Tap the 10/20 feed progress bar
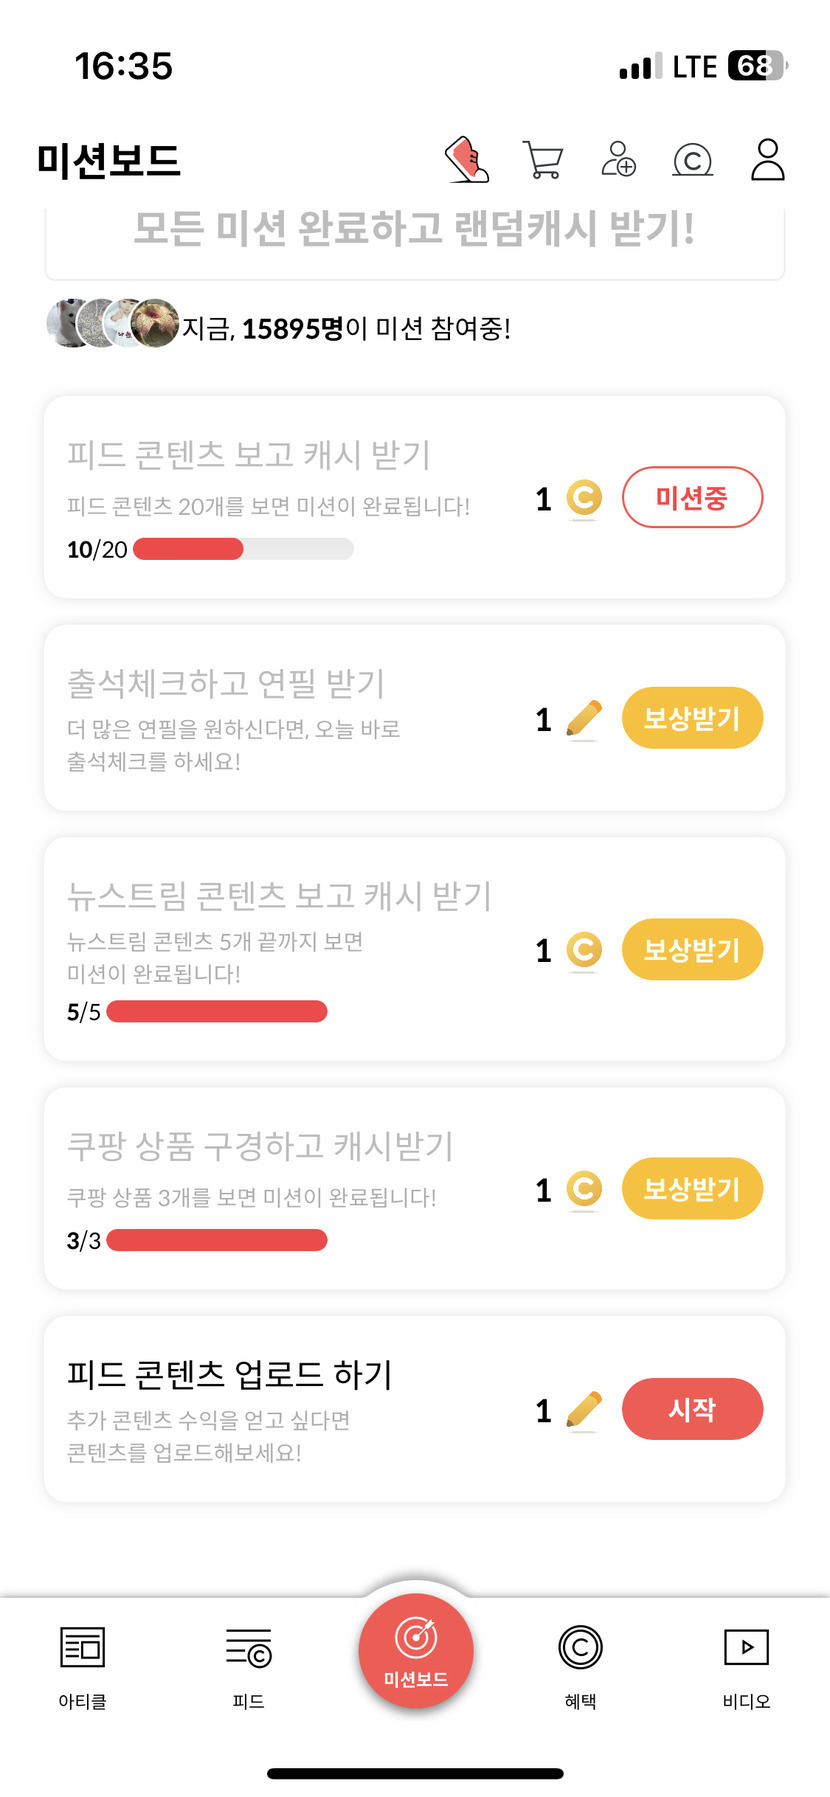This screenshot has height=1797, width=830. (243, 549)
